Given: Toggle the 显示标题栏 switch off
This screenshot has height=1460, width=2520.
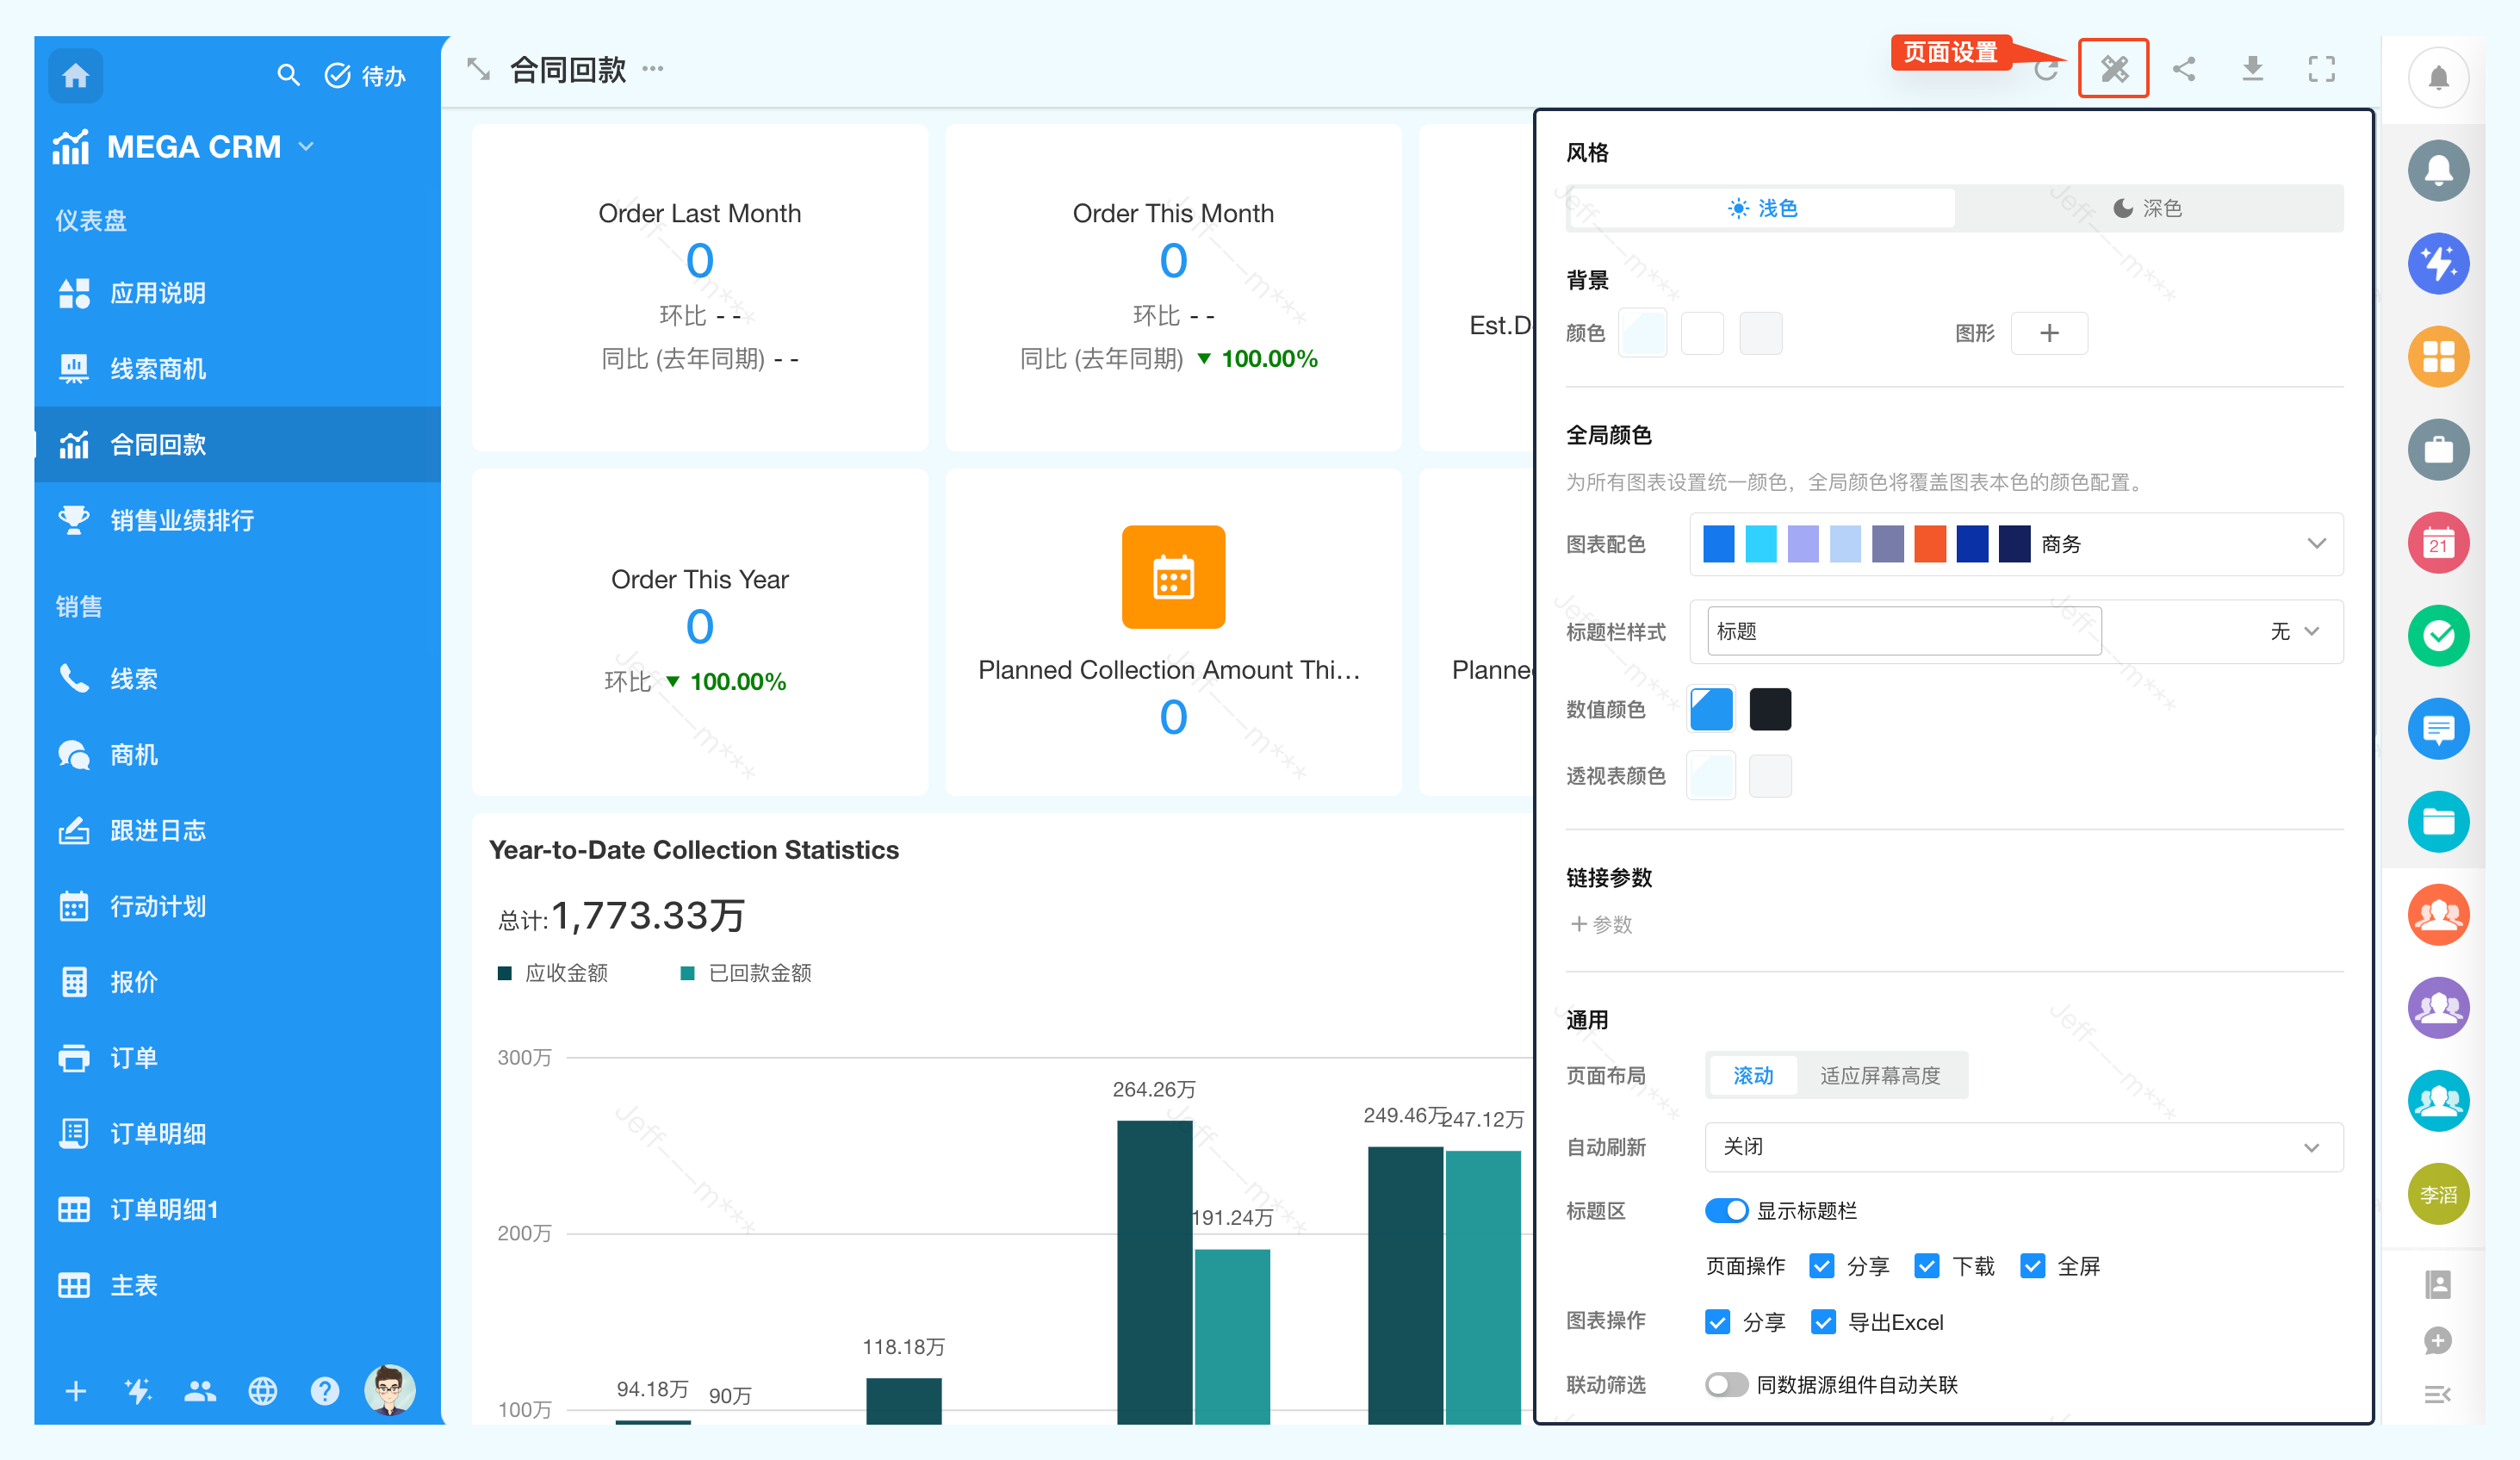Looking at the screenshot, I should click(x=1726, y=1210).
